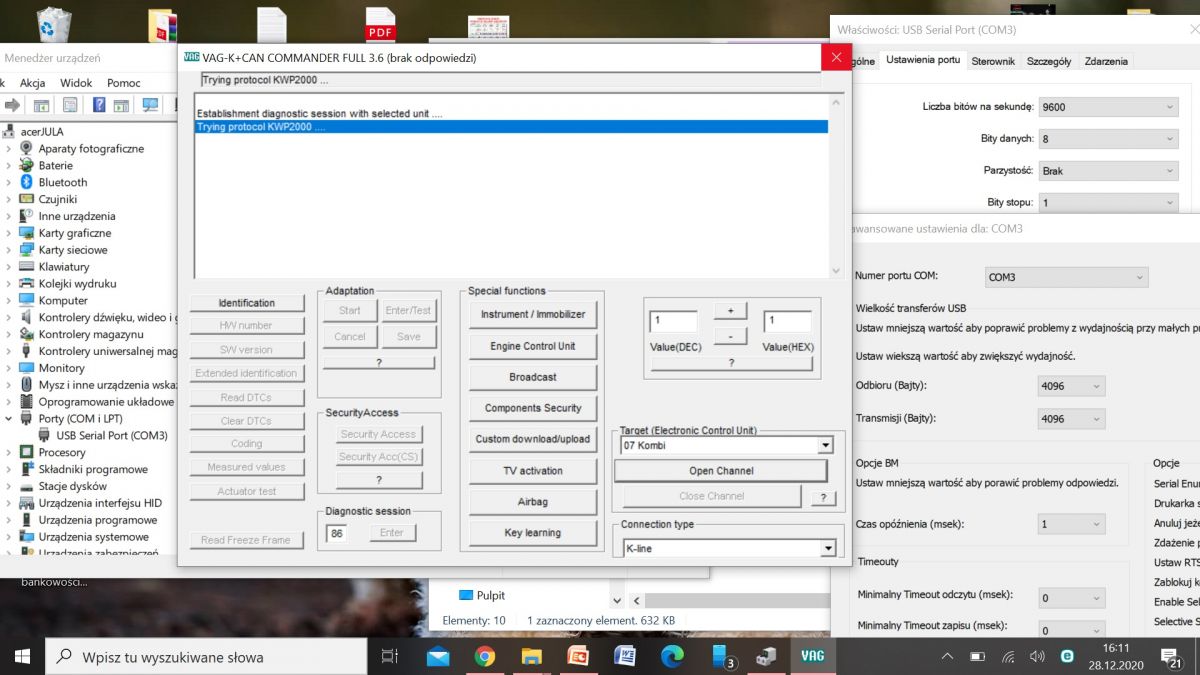Click the Windows taskbar search box

pos(208,657)
